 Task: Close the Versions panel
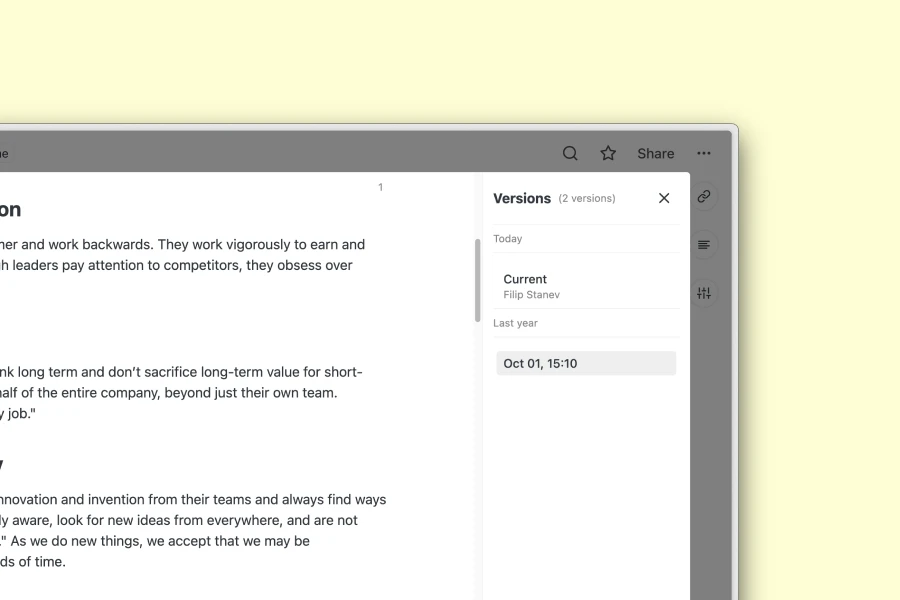pos(664,198)
